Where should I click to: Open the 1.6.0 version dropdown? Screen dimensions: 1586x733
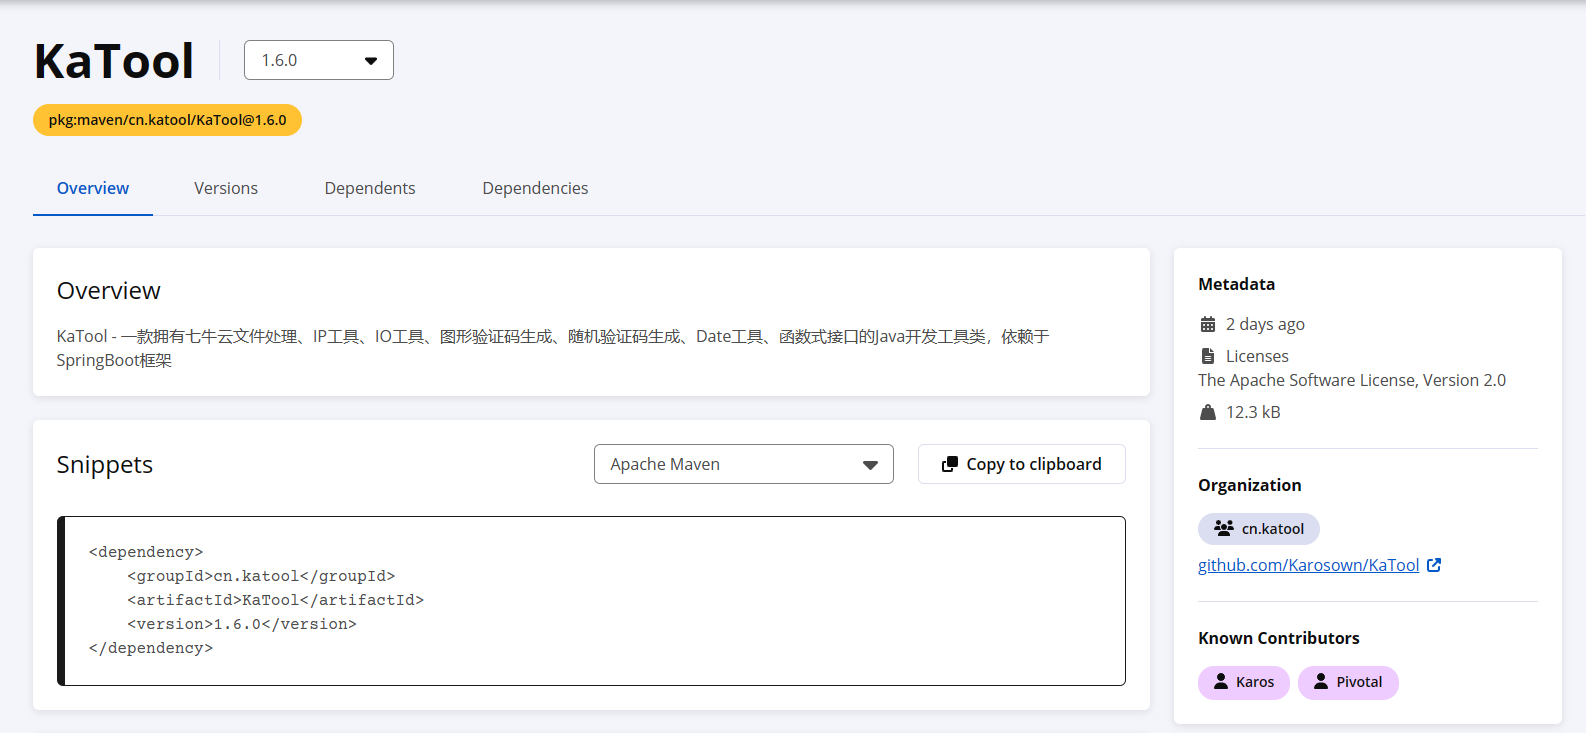click(x=318, y=60)
